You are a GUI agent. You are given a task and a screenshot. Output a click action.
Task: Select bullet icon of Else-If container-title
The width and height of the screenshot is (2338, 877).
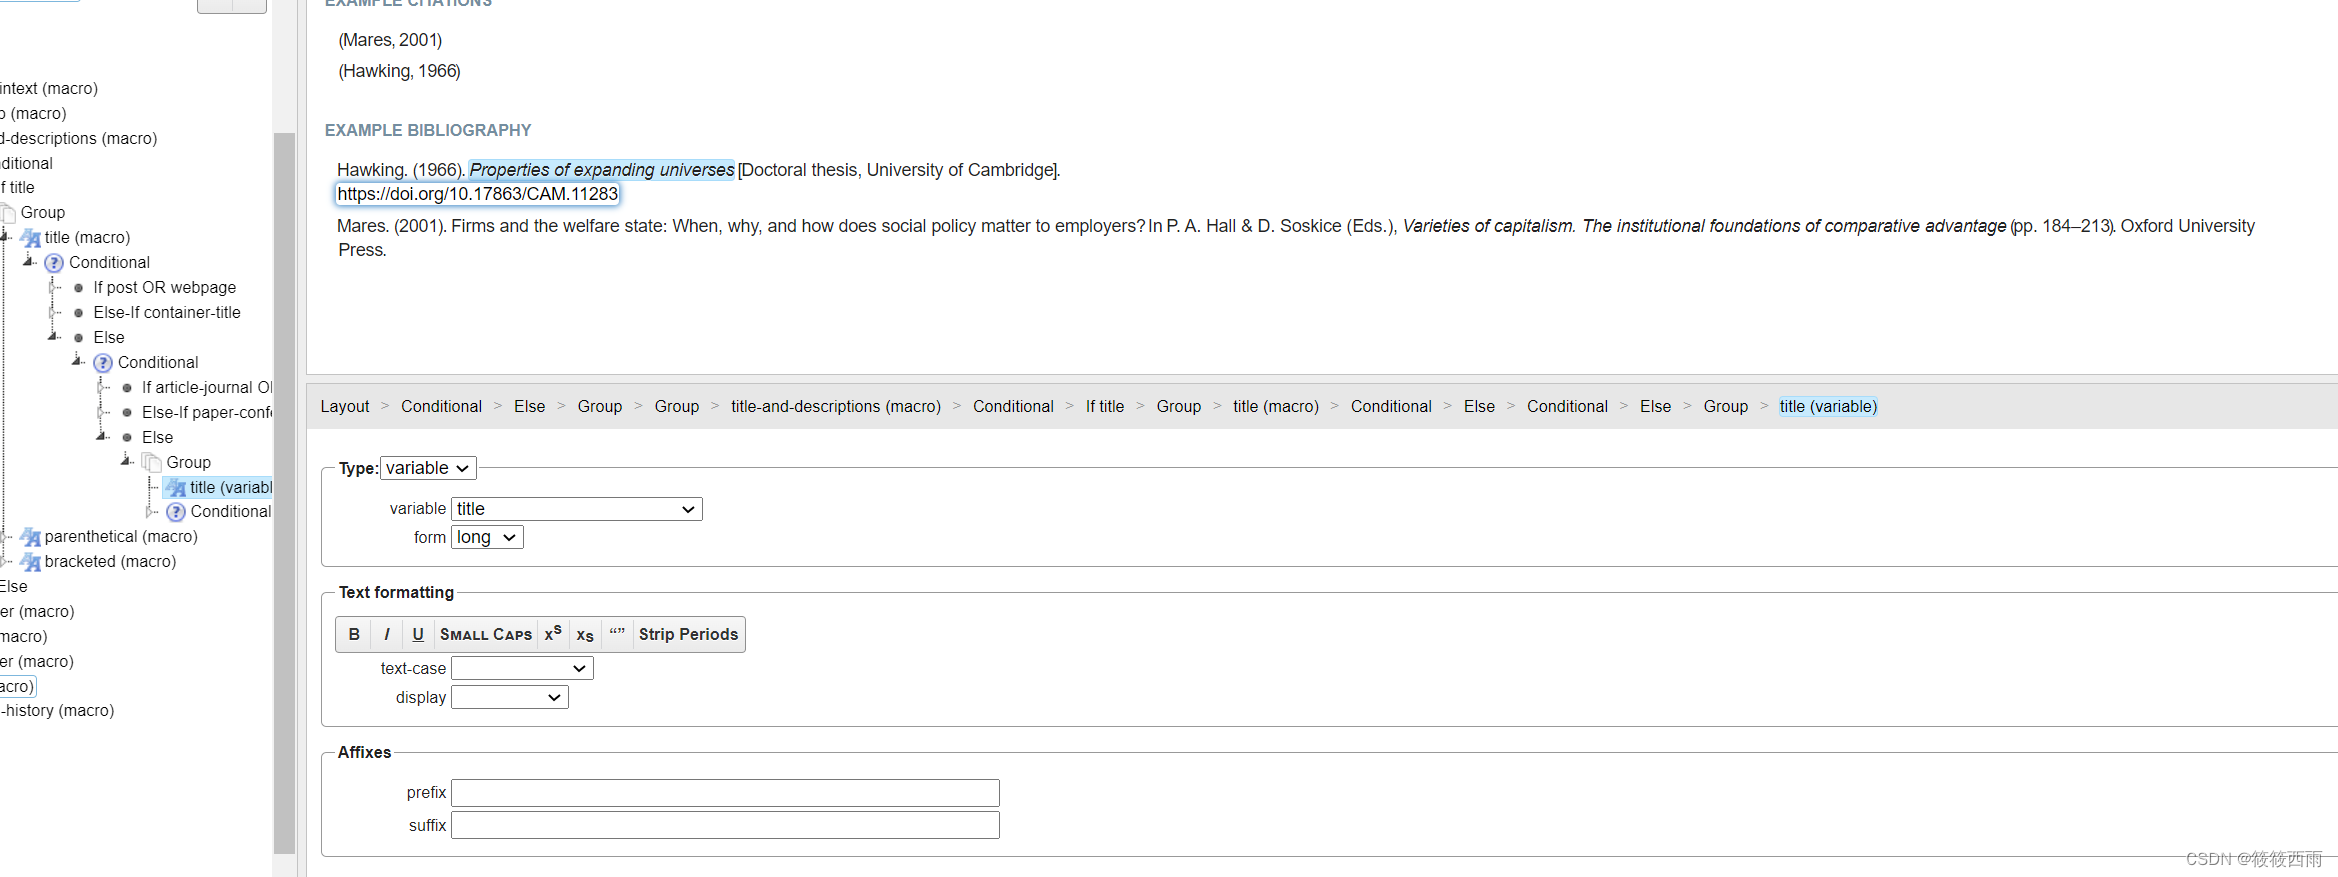[79, 313]
